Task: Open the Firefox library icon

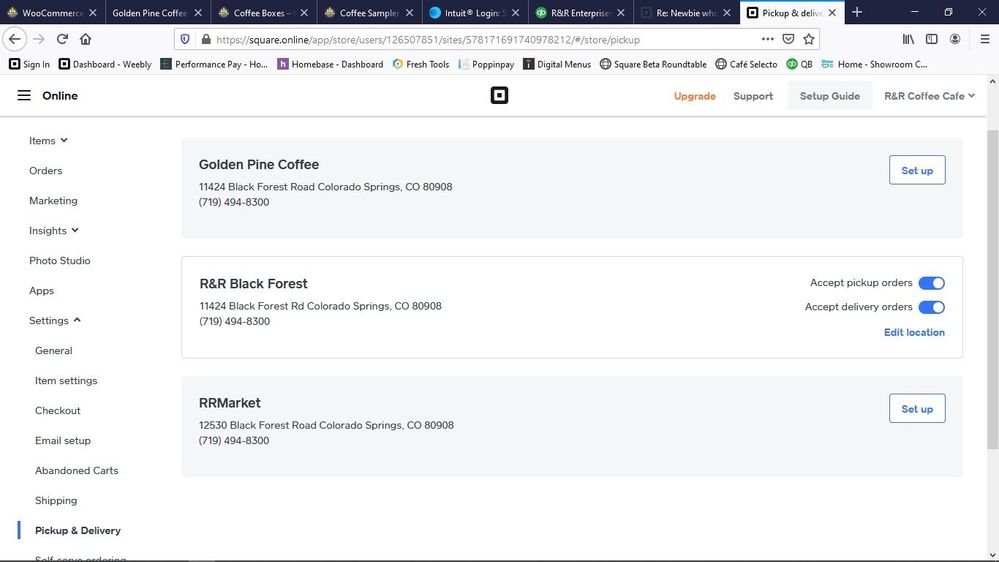Action: click(x=908, y=39)
